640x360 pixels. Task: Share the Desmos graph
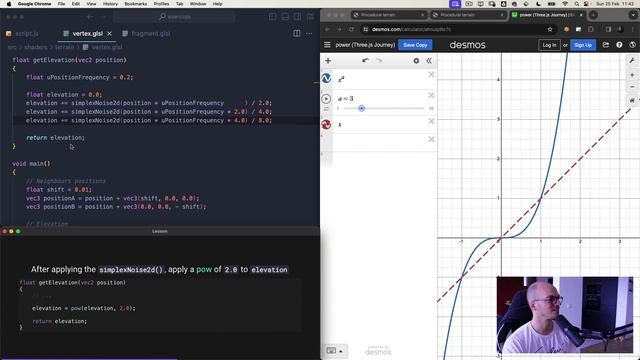(x=606, y=45)
